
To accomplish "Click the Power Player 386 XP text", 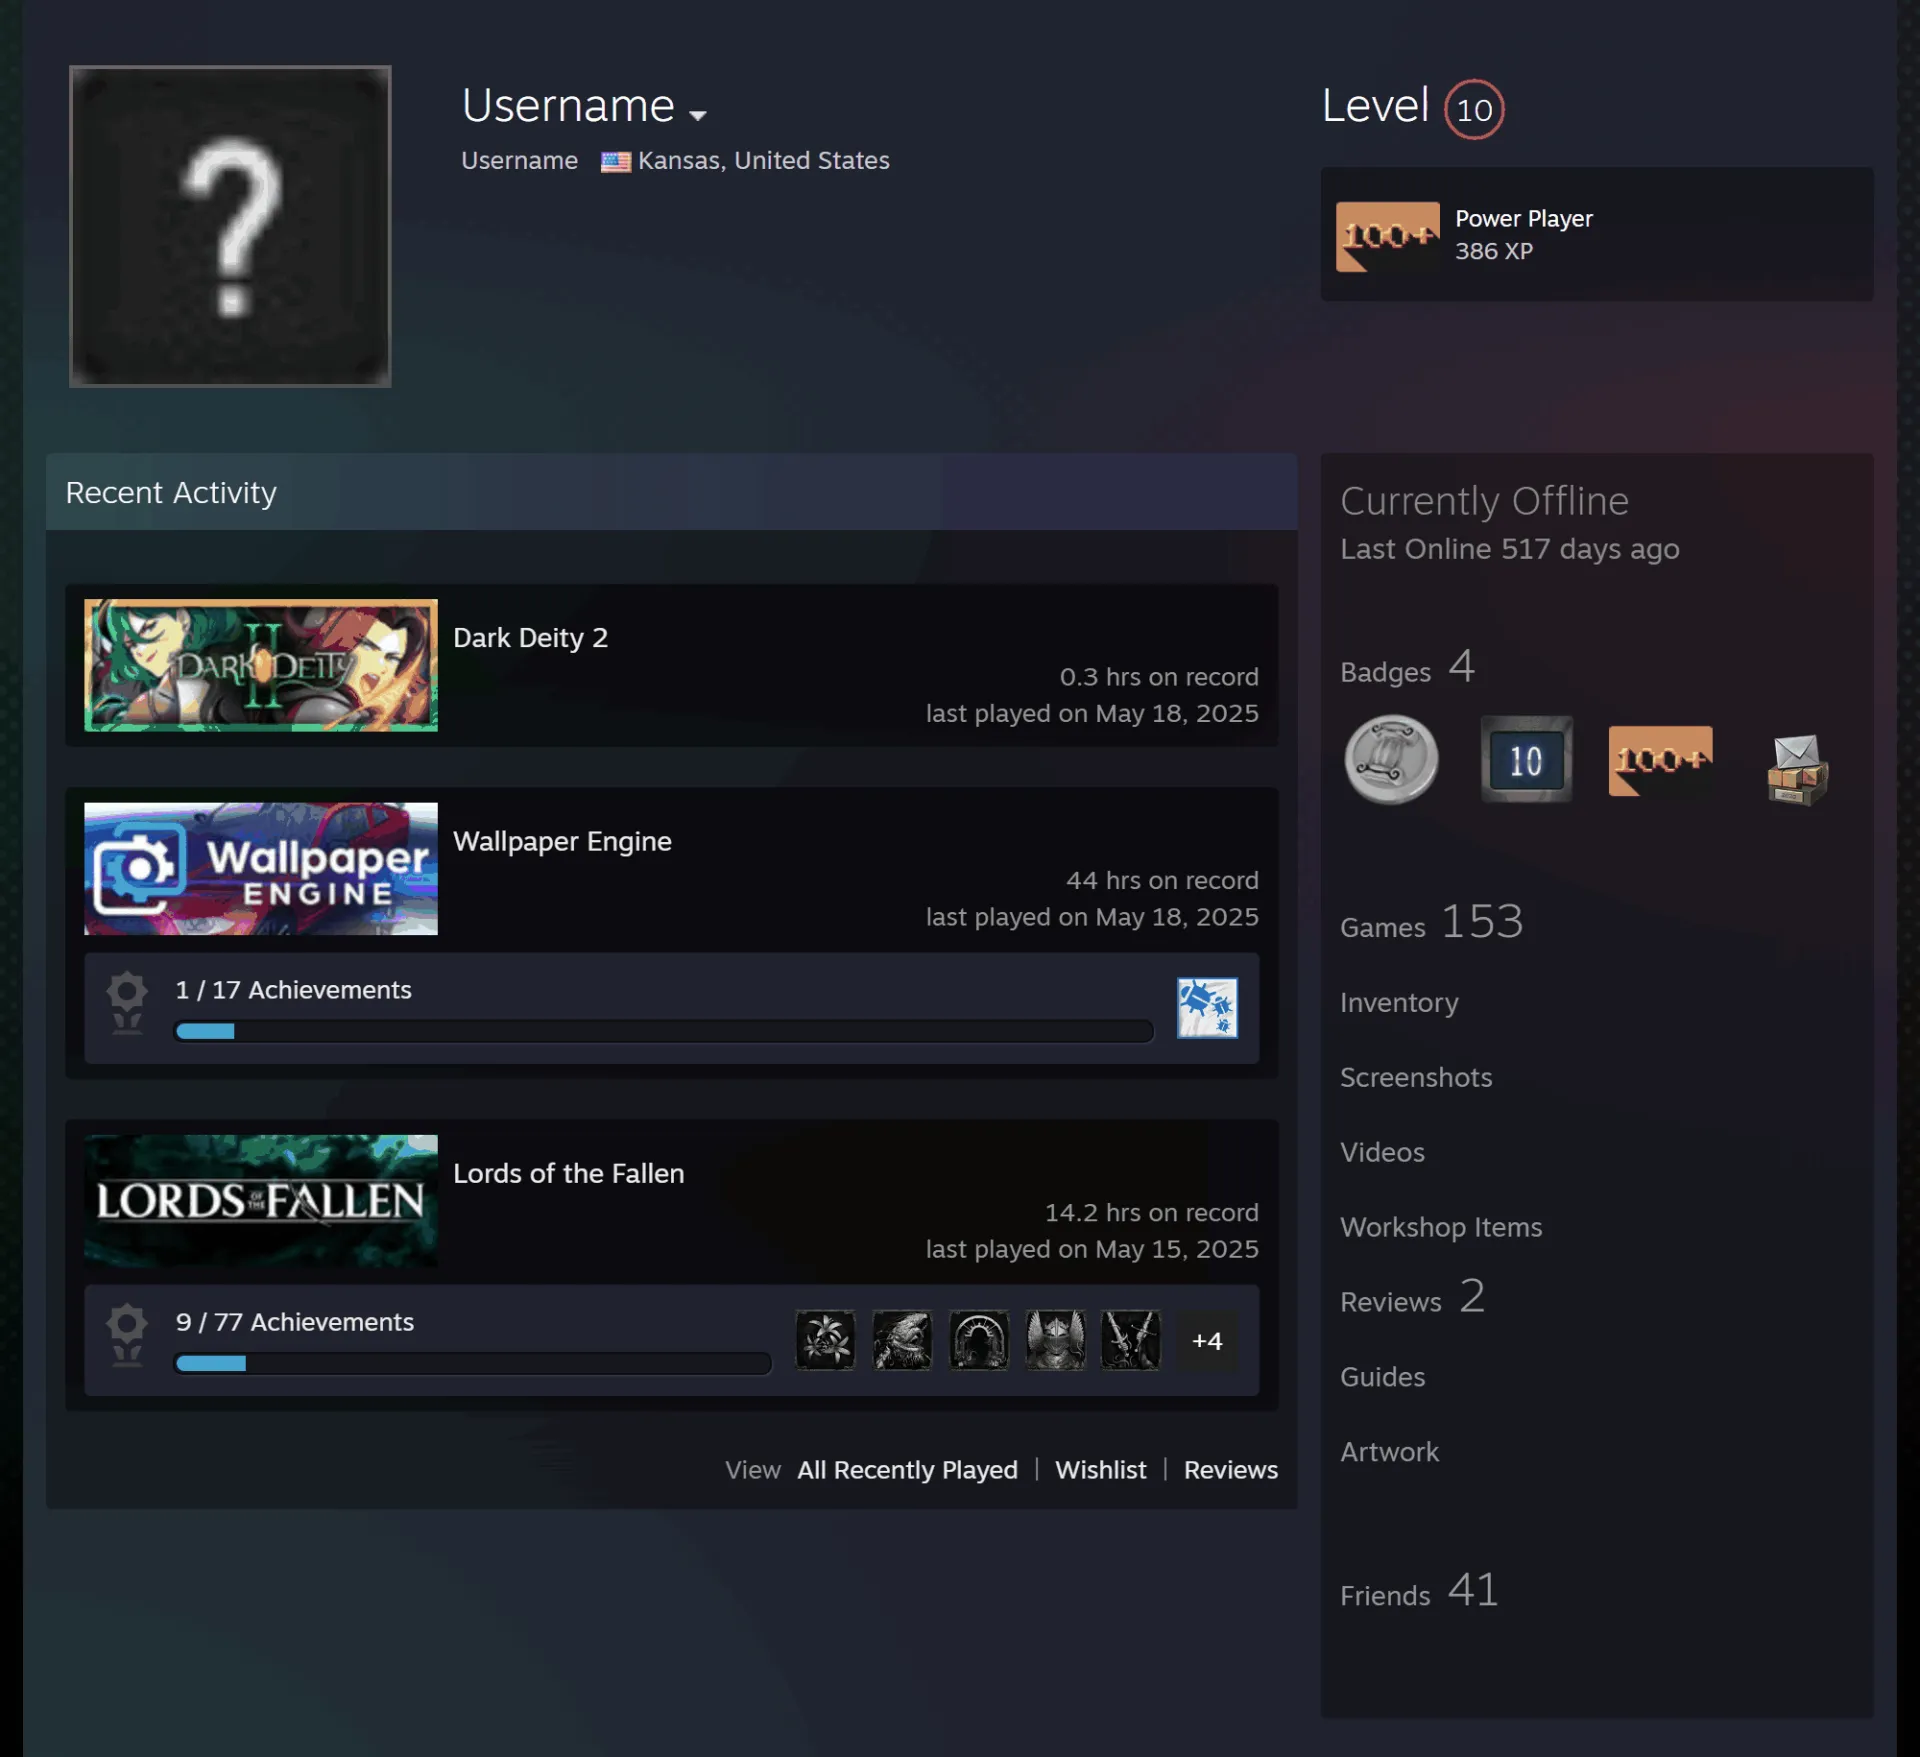I will click(x=1524, y=235).
